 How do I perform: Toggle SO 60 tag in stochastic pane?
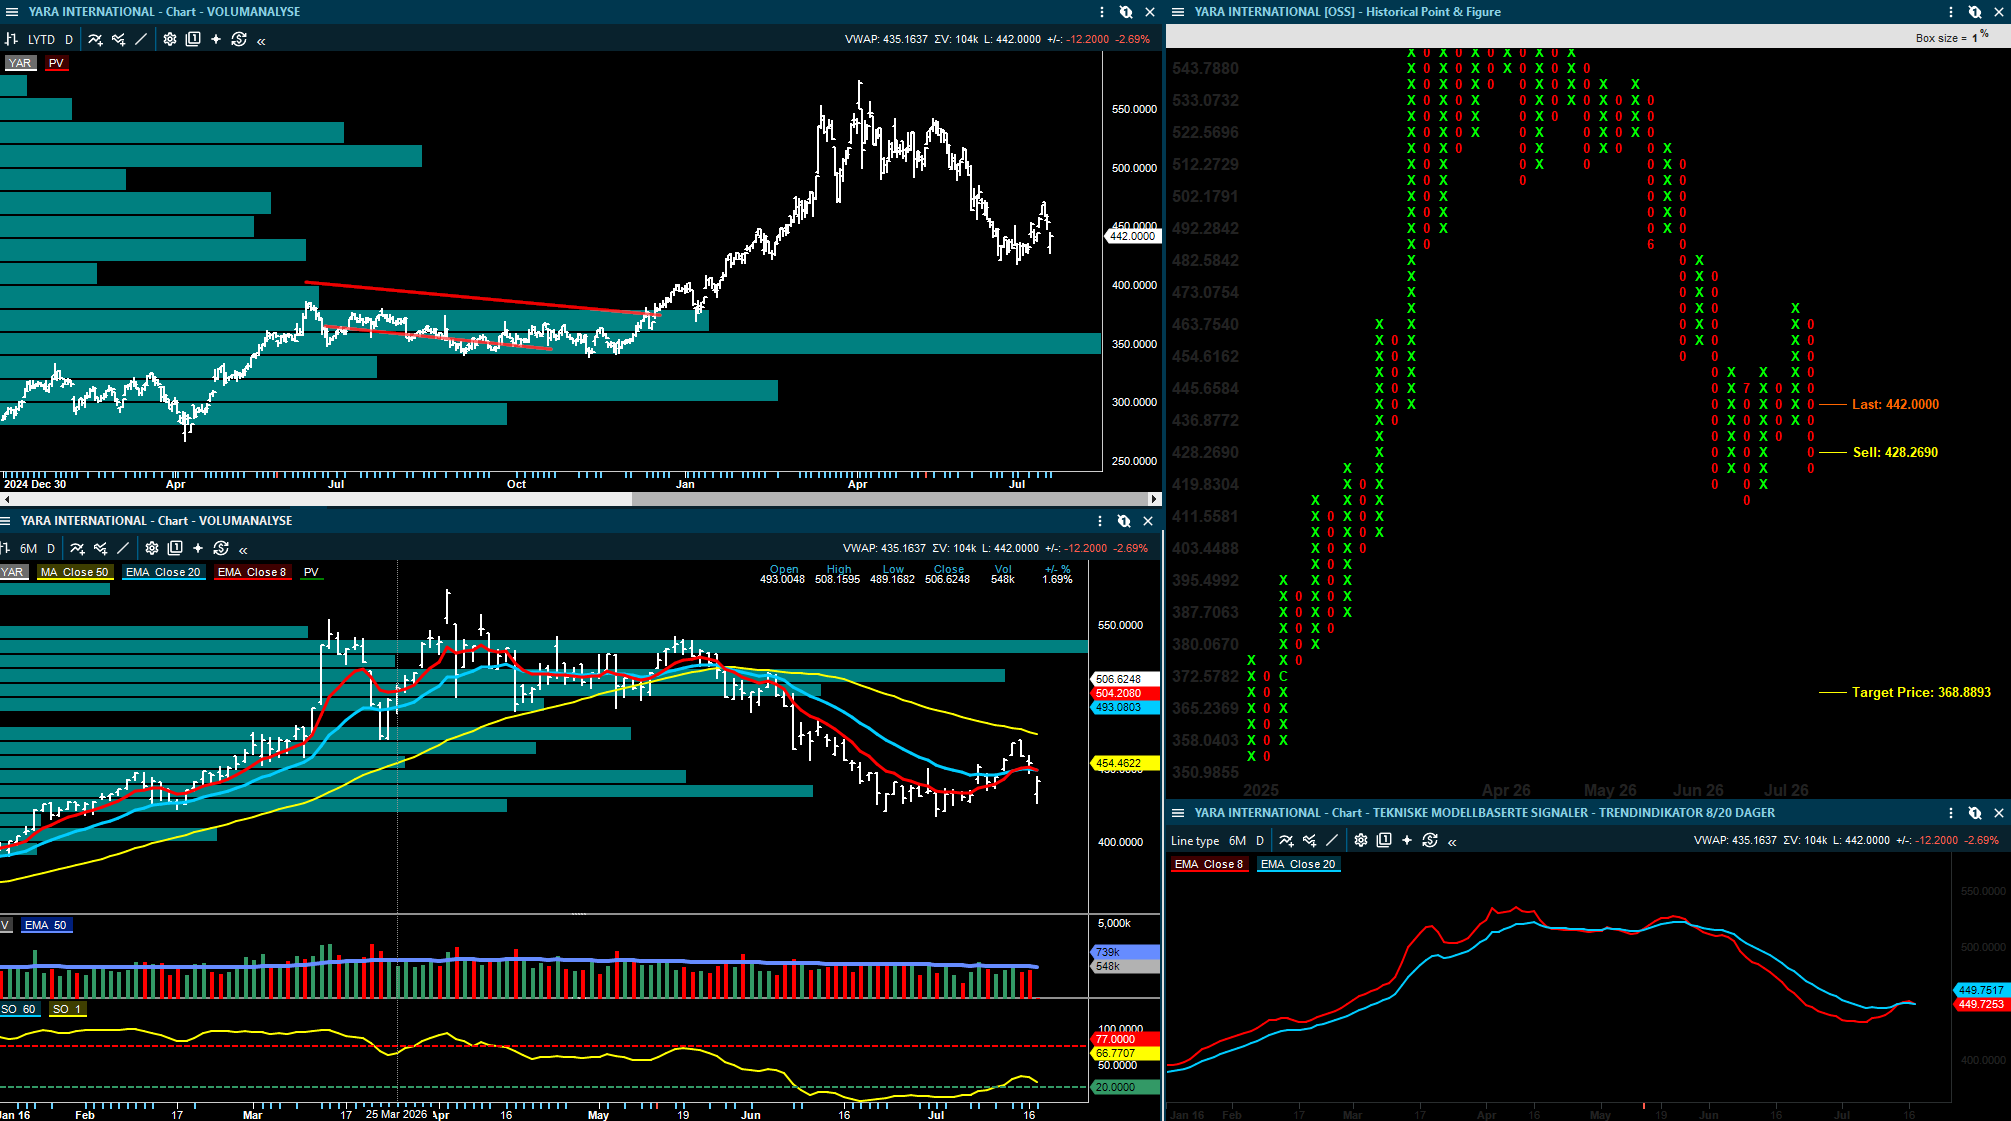[18, 1009]
